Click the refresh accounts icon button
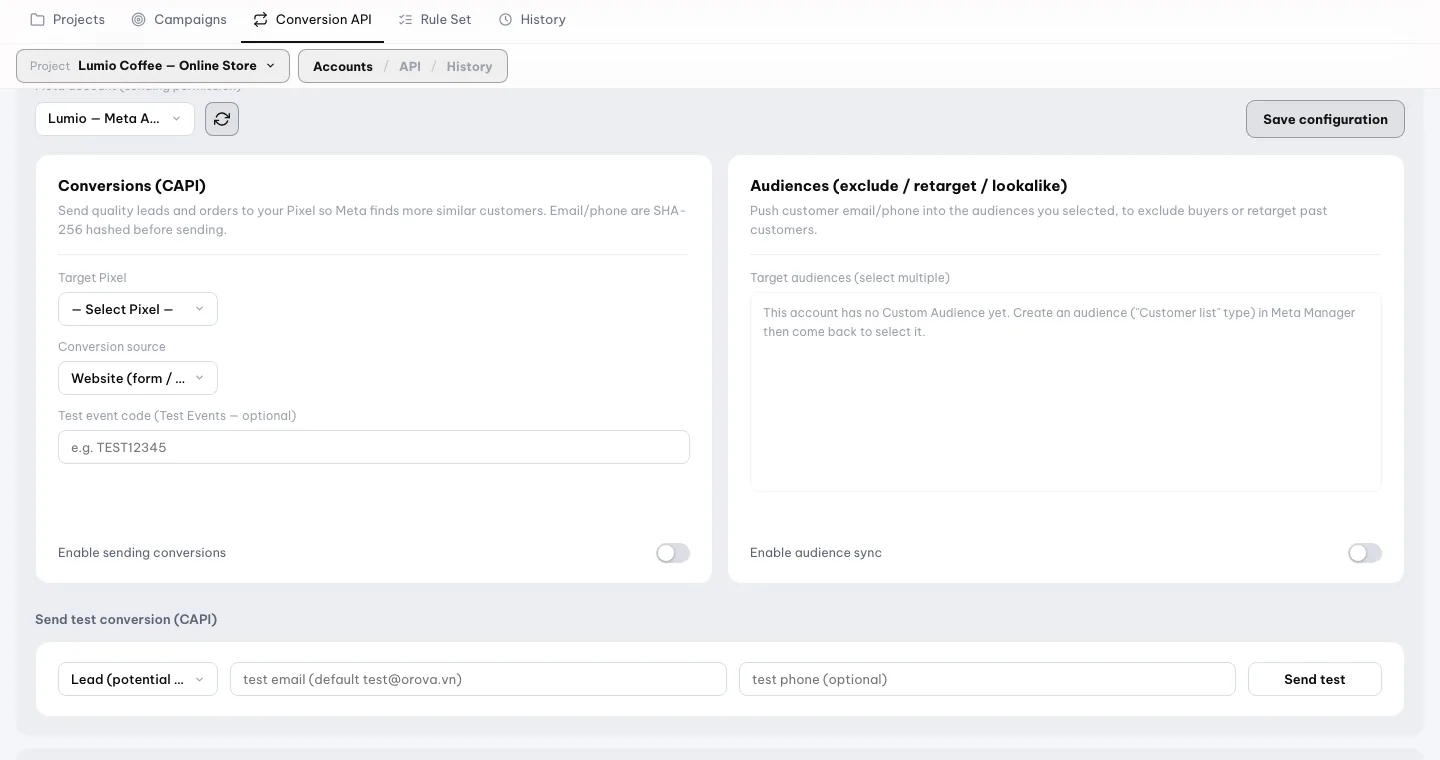Image resolution: width=1440 pixels, height=760 pixels. click(222, 119)
